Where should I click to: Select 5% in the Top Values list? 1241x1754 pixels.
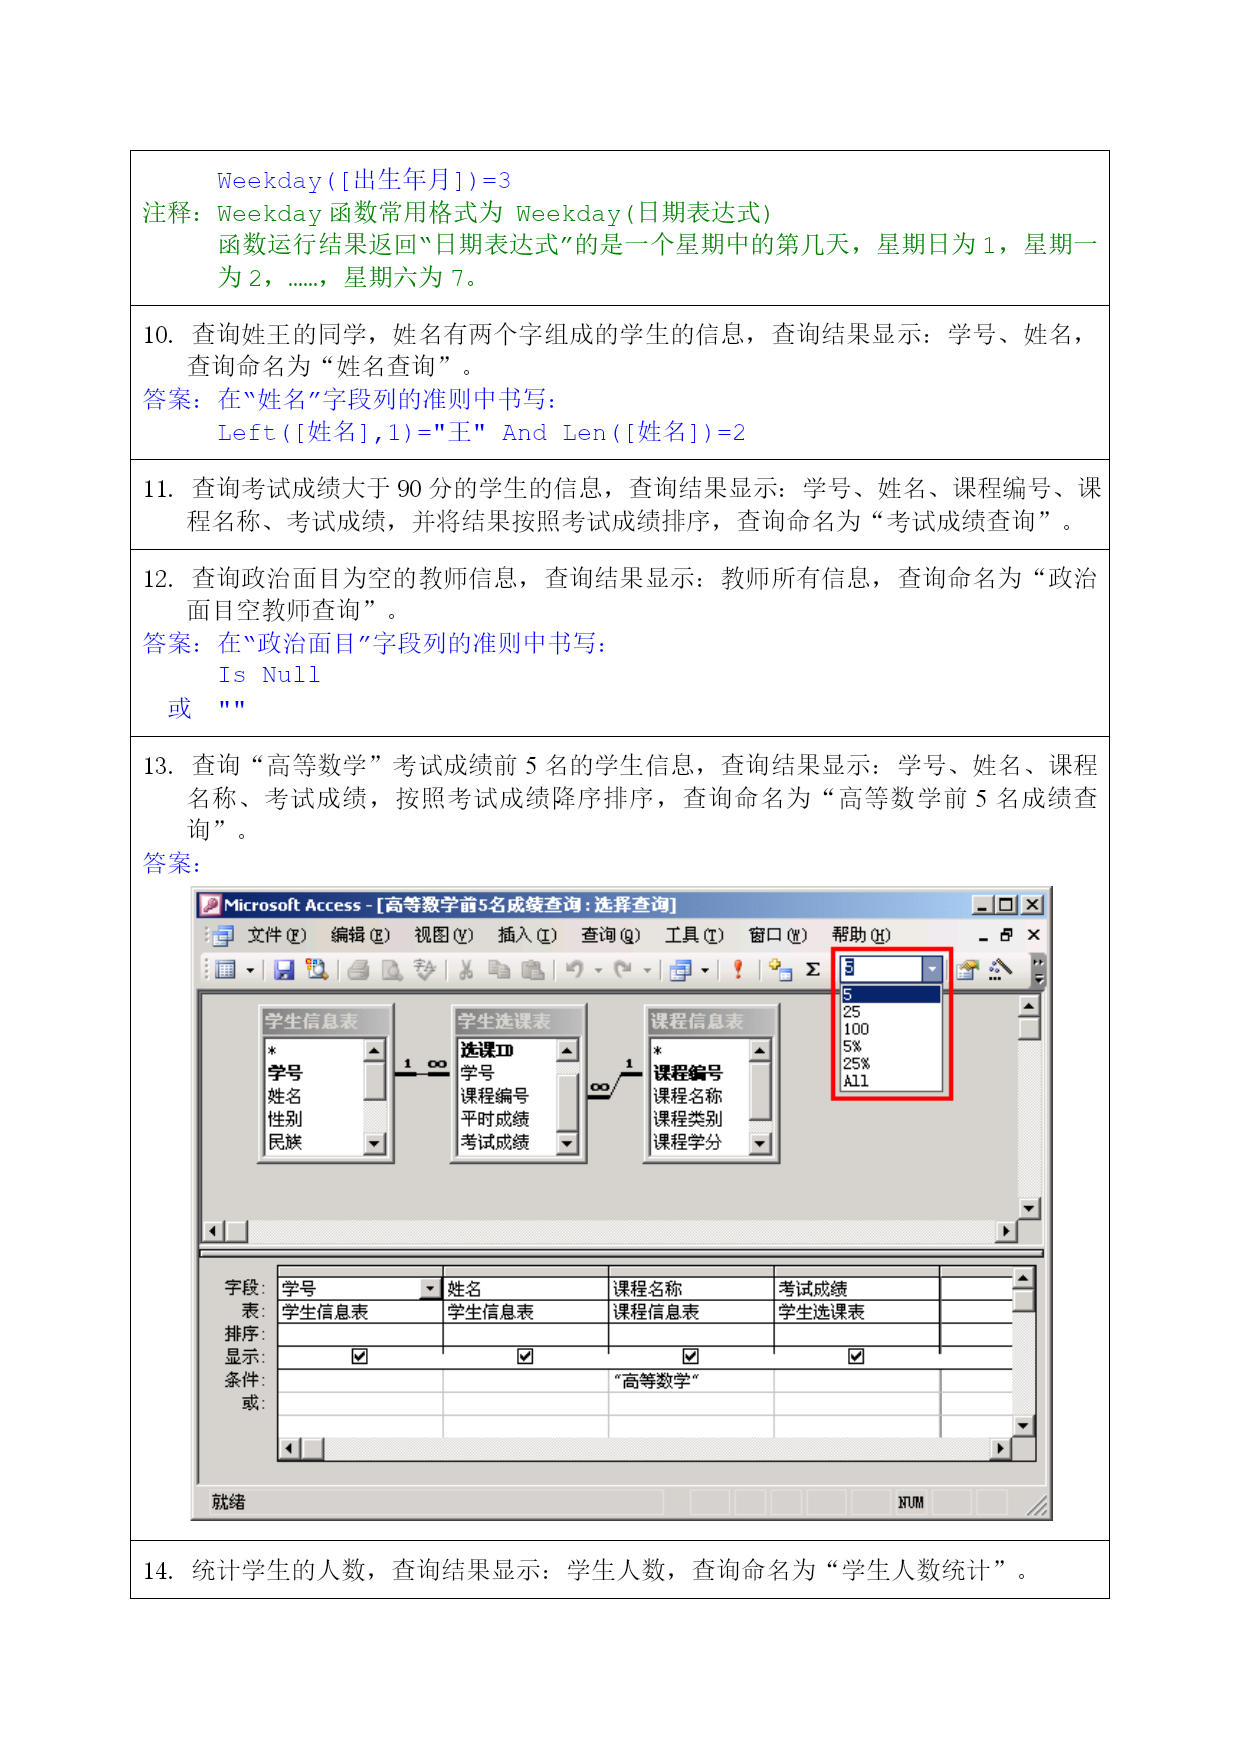(x=890, y=1046)
